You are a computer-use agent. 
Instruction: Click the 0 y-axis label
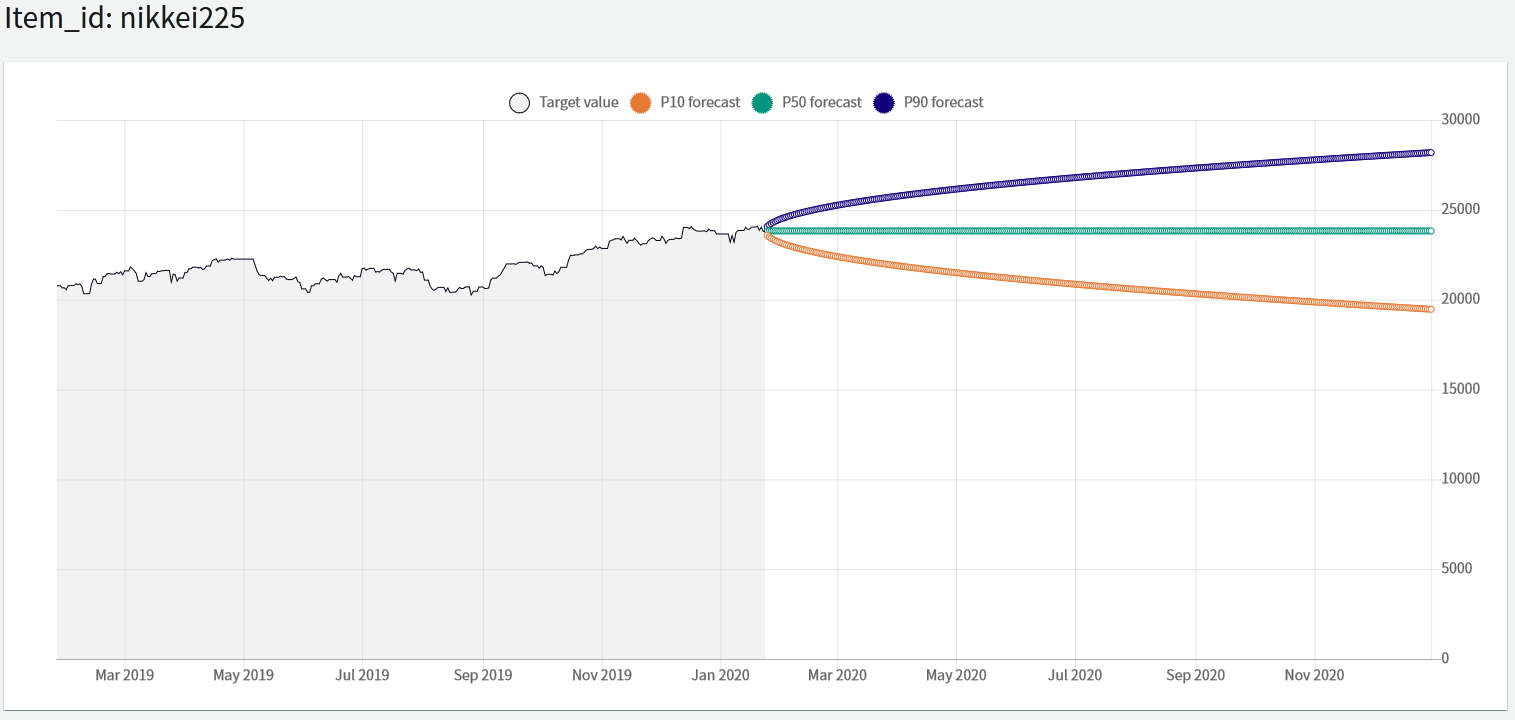coord(1445,658)
